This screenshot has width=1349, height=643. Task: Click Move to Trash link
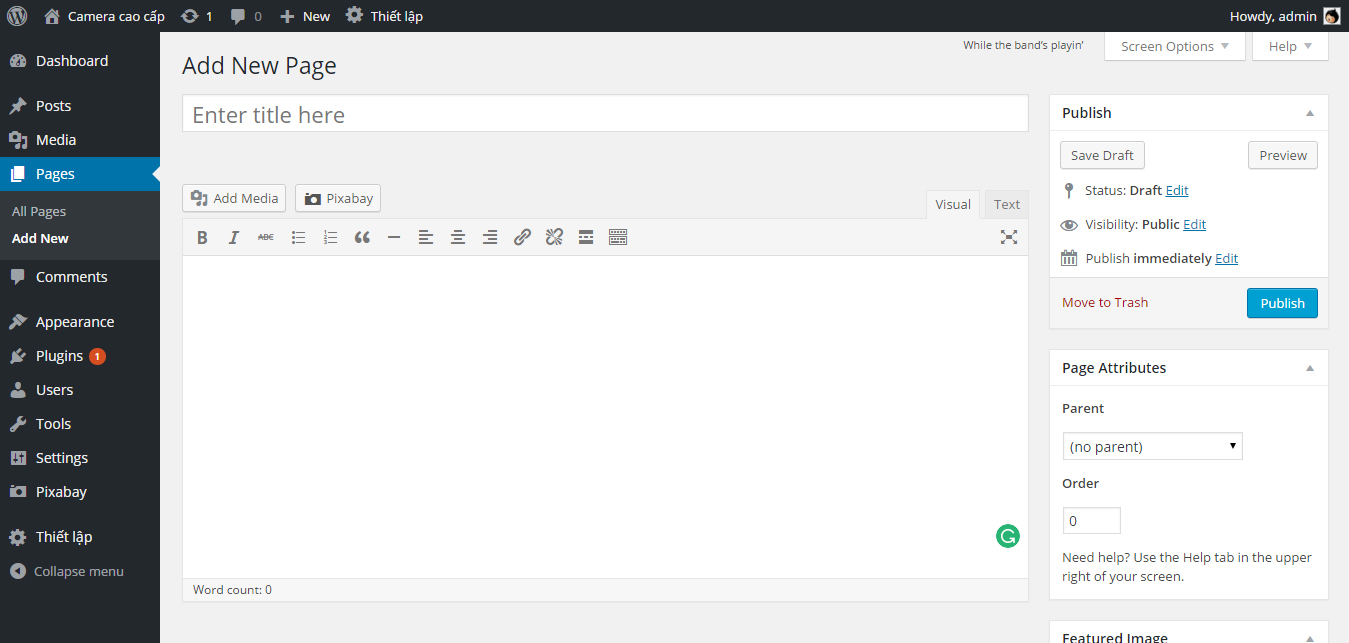coord(1105,302)
